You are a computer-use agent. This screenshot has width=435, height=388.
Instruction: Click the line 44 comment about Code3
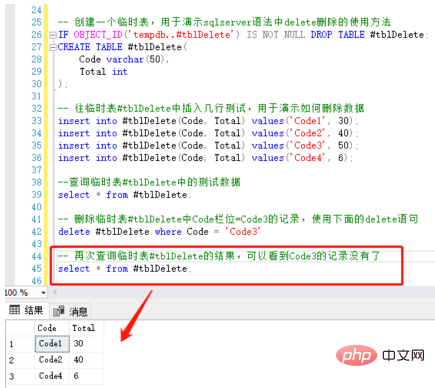click(219, 256)
